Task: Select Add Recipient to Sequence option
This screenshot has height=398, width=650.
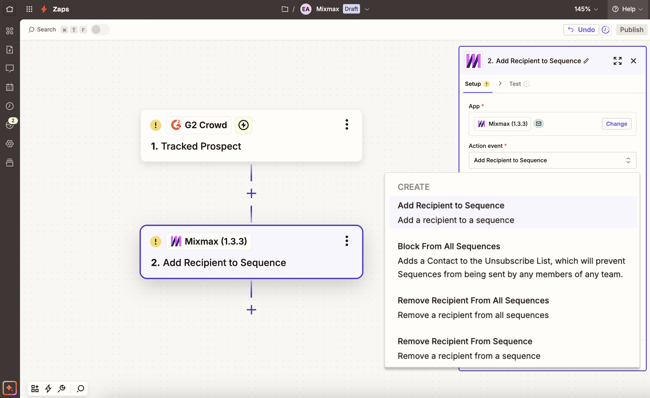Action: pyautogui.click(x=512, y=212)
